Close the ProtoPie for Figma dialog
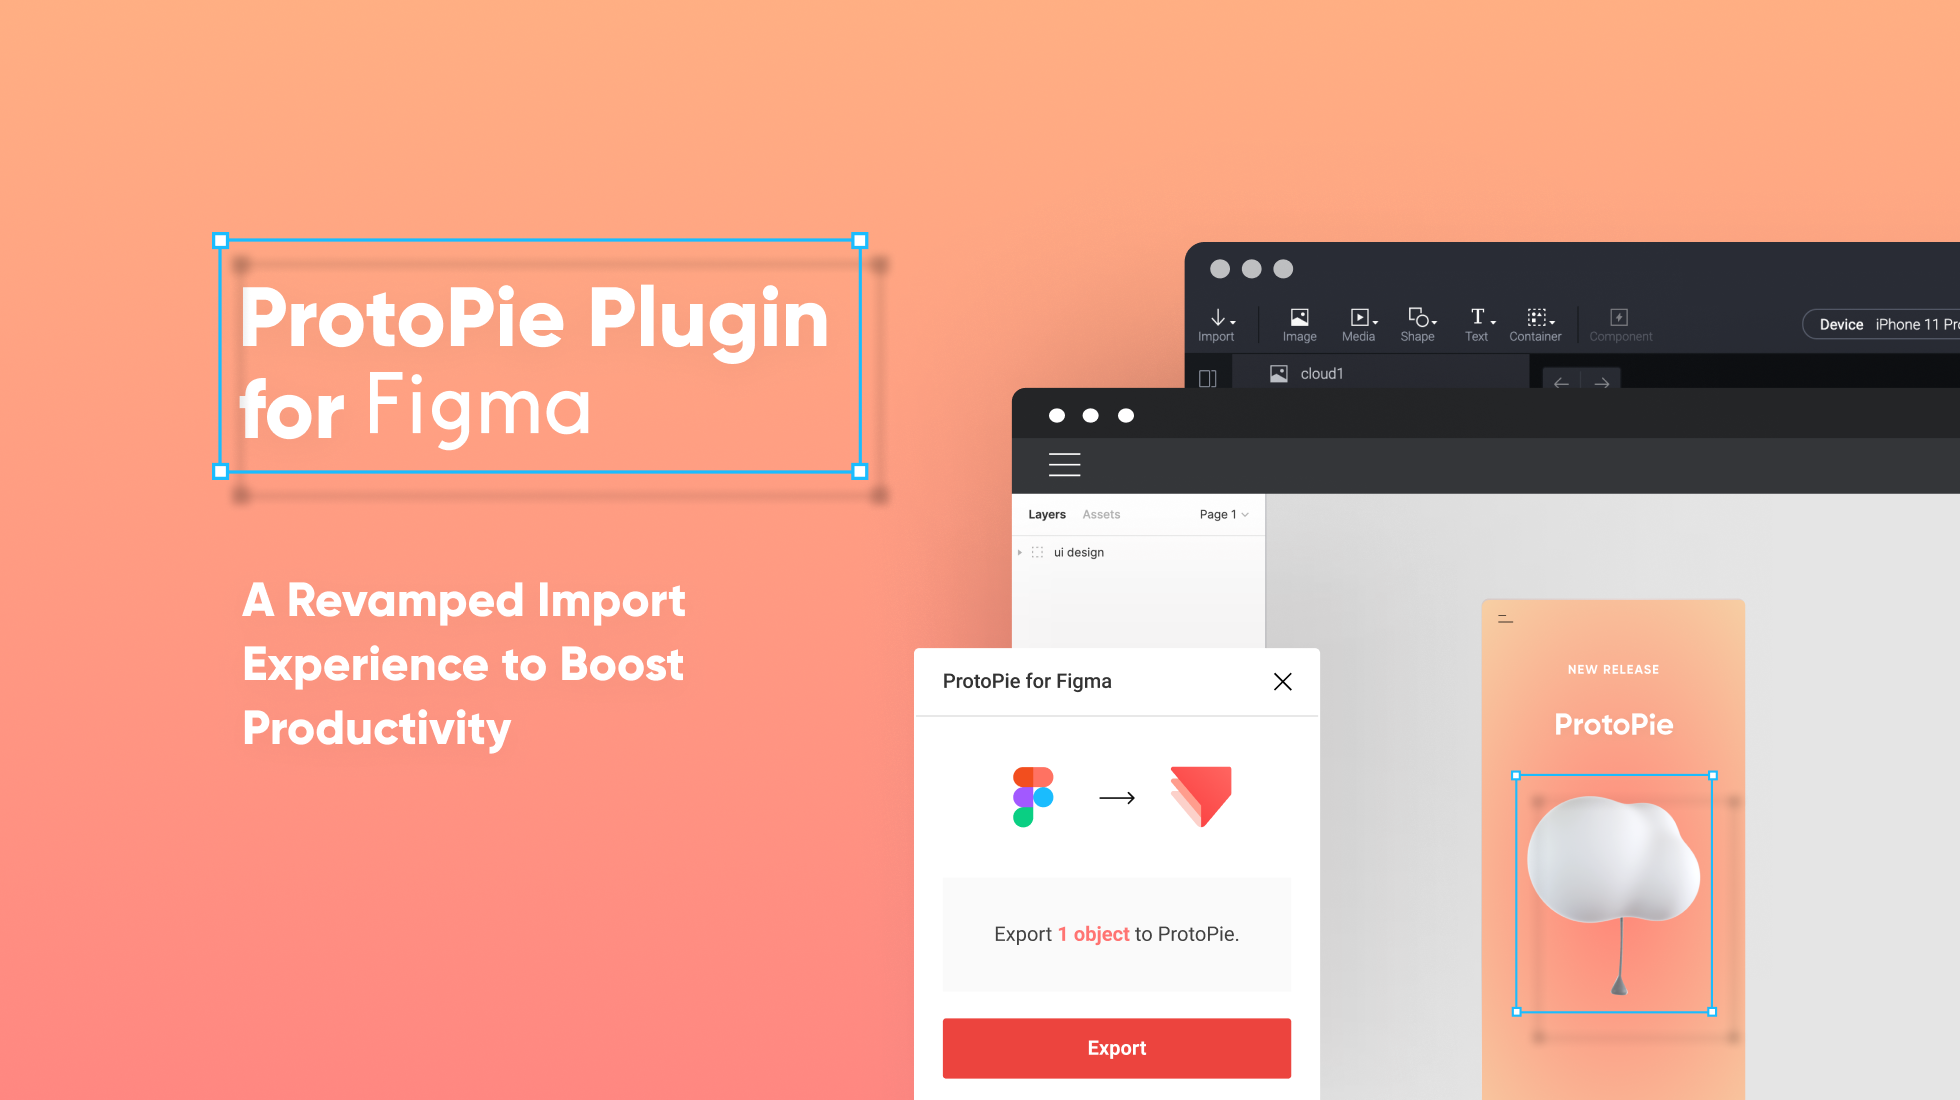1960x1100 pixels. pos(1282,681)
